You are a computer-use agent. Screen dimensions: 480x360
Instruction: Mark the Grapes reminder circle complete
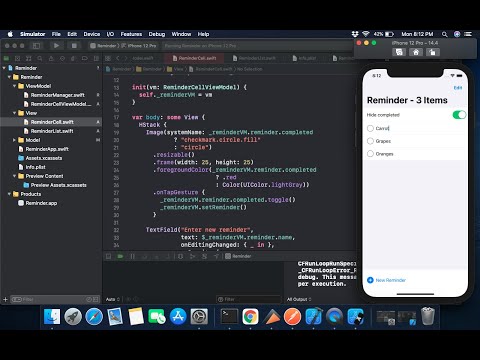coord(370,141)
